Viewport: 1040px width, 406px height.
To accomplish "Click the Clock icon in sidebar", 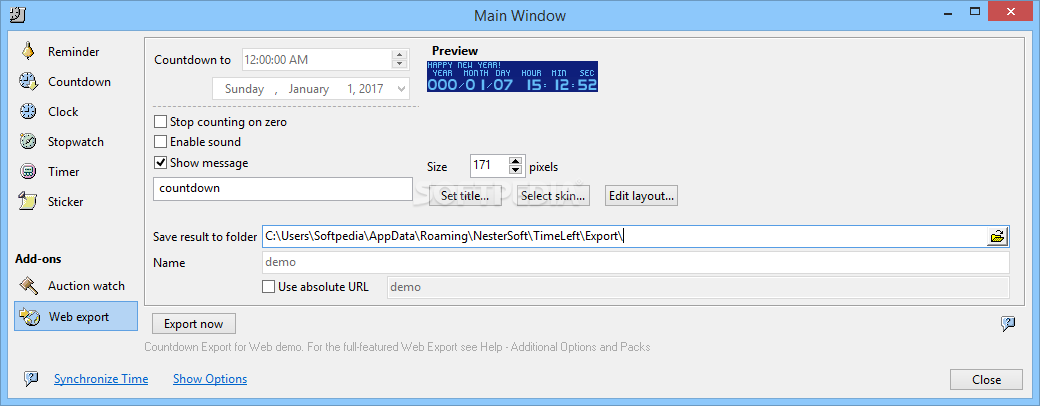I will [28, 111].
